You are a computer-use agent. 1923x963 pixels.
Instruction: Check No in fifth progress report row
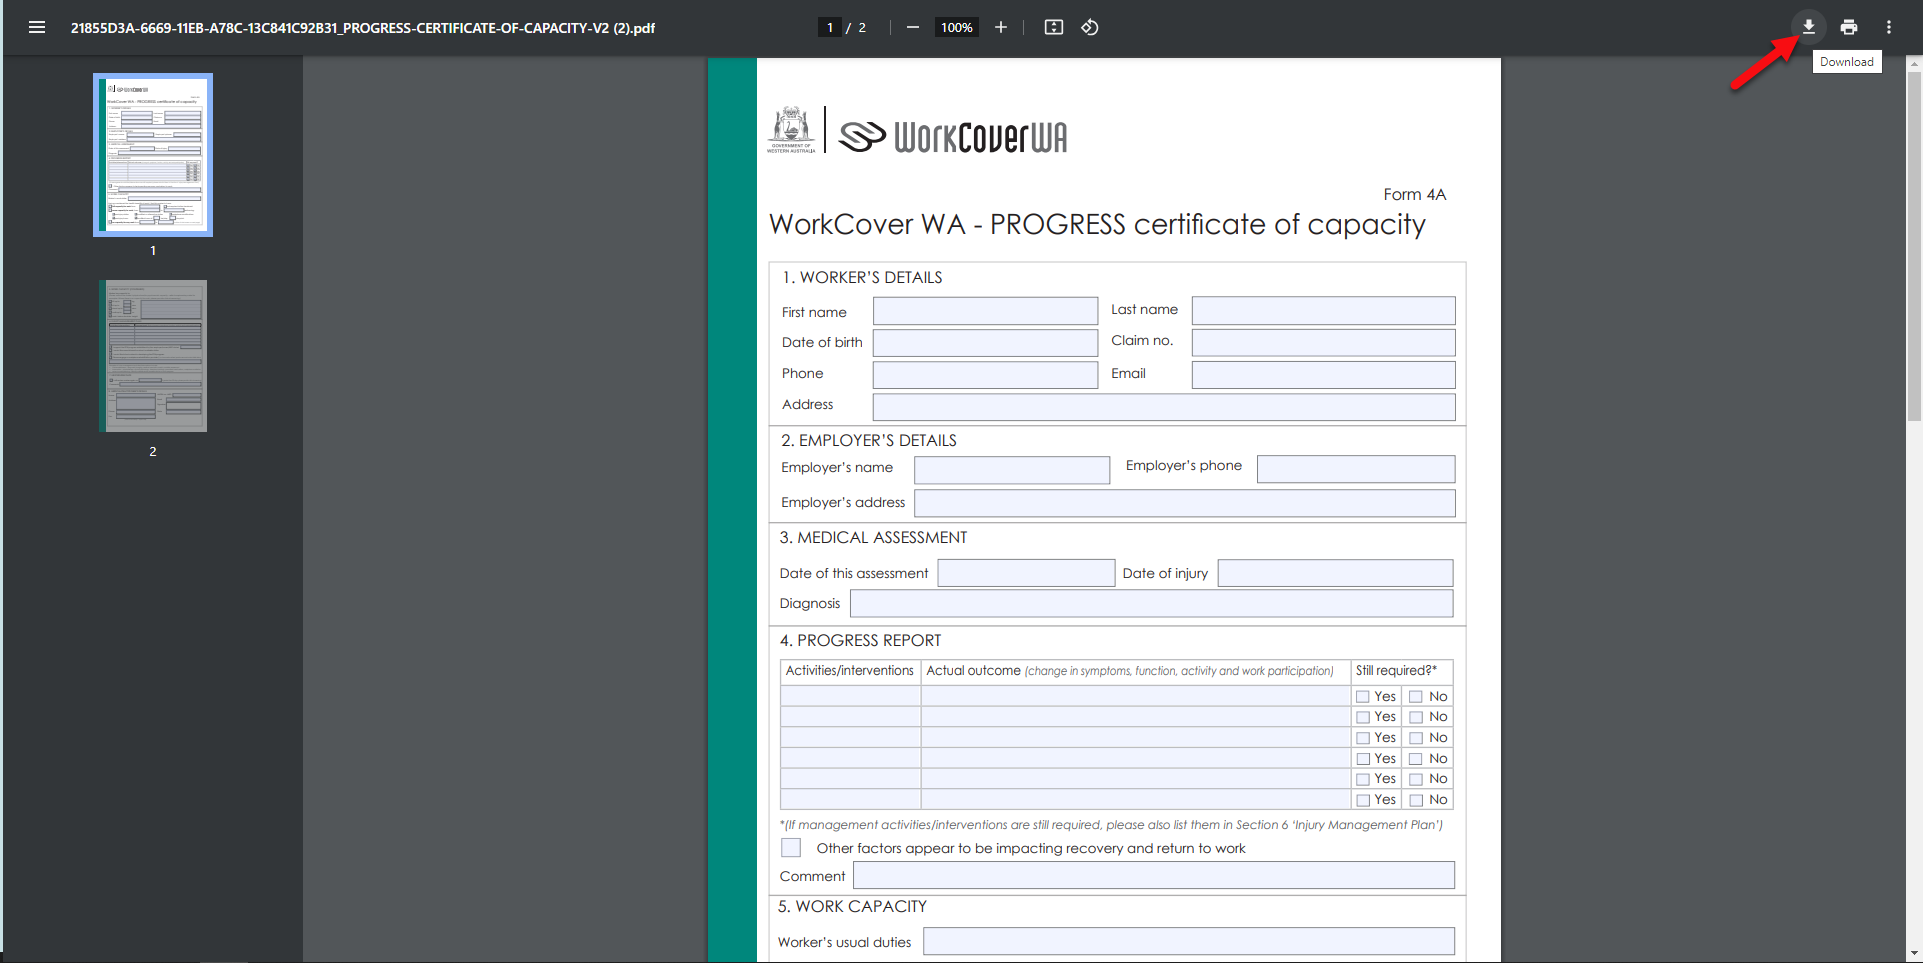tap(1416, 779)
